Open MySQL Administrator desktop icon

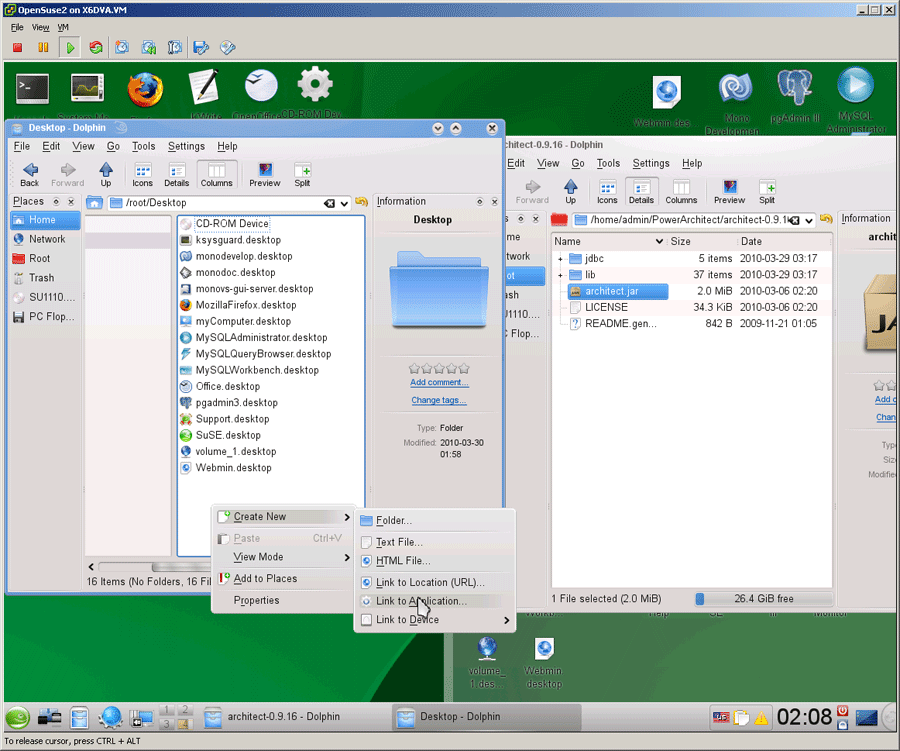[855, 86]
